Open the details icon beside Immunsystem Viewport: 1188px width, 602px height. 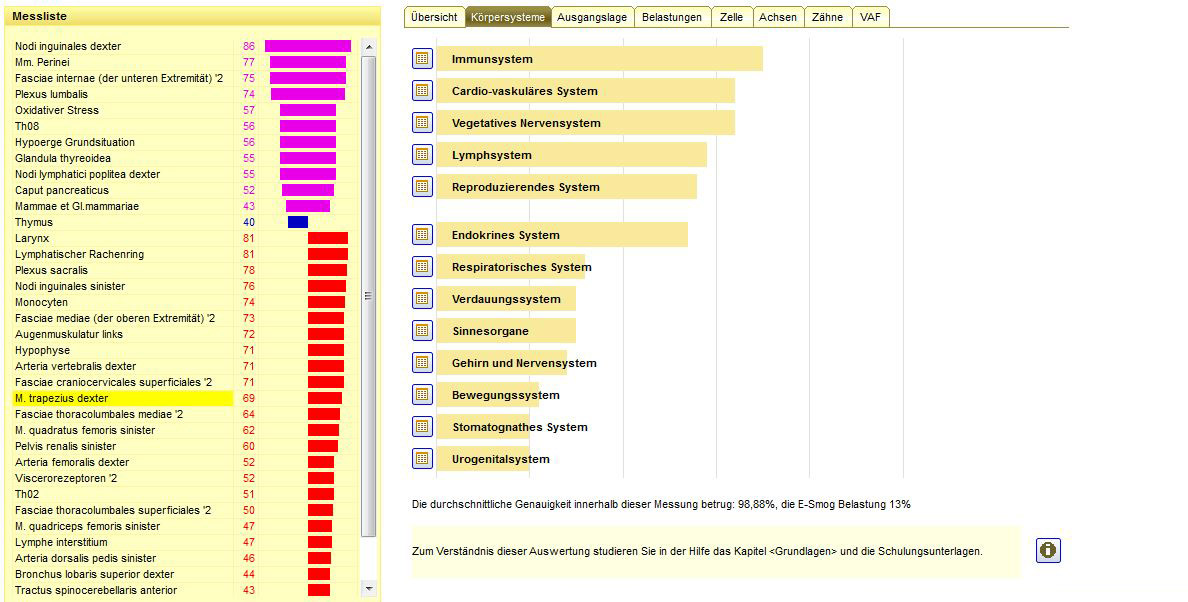tap(422, 59)
